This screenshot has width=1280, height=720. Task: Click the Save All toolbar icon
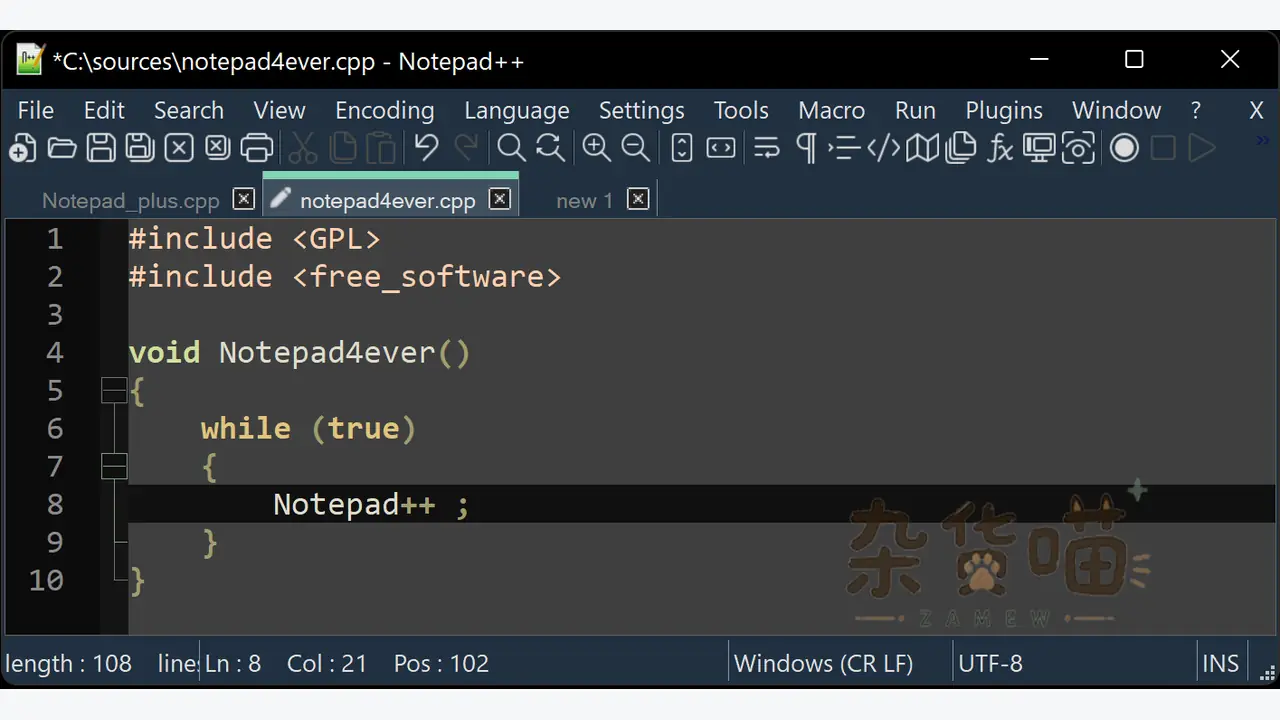(139, 148)
